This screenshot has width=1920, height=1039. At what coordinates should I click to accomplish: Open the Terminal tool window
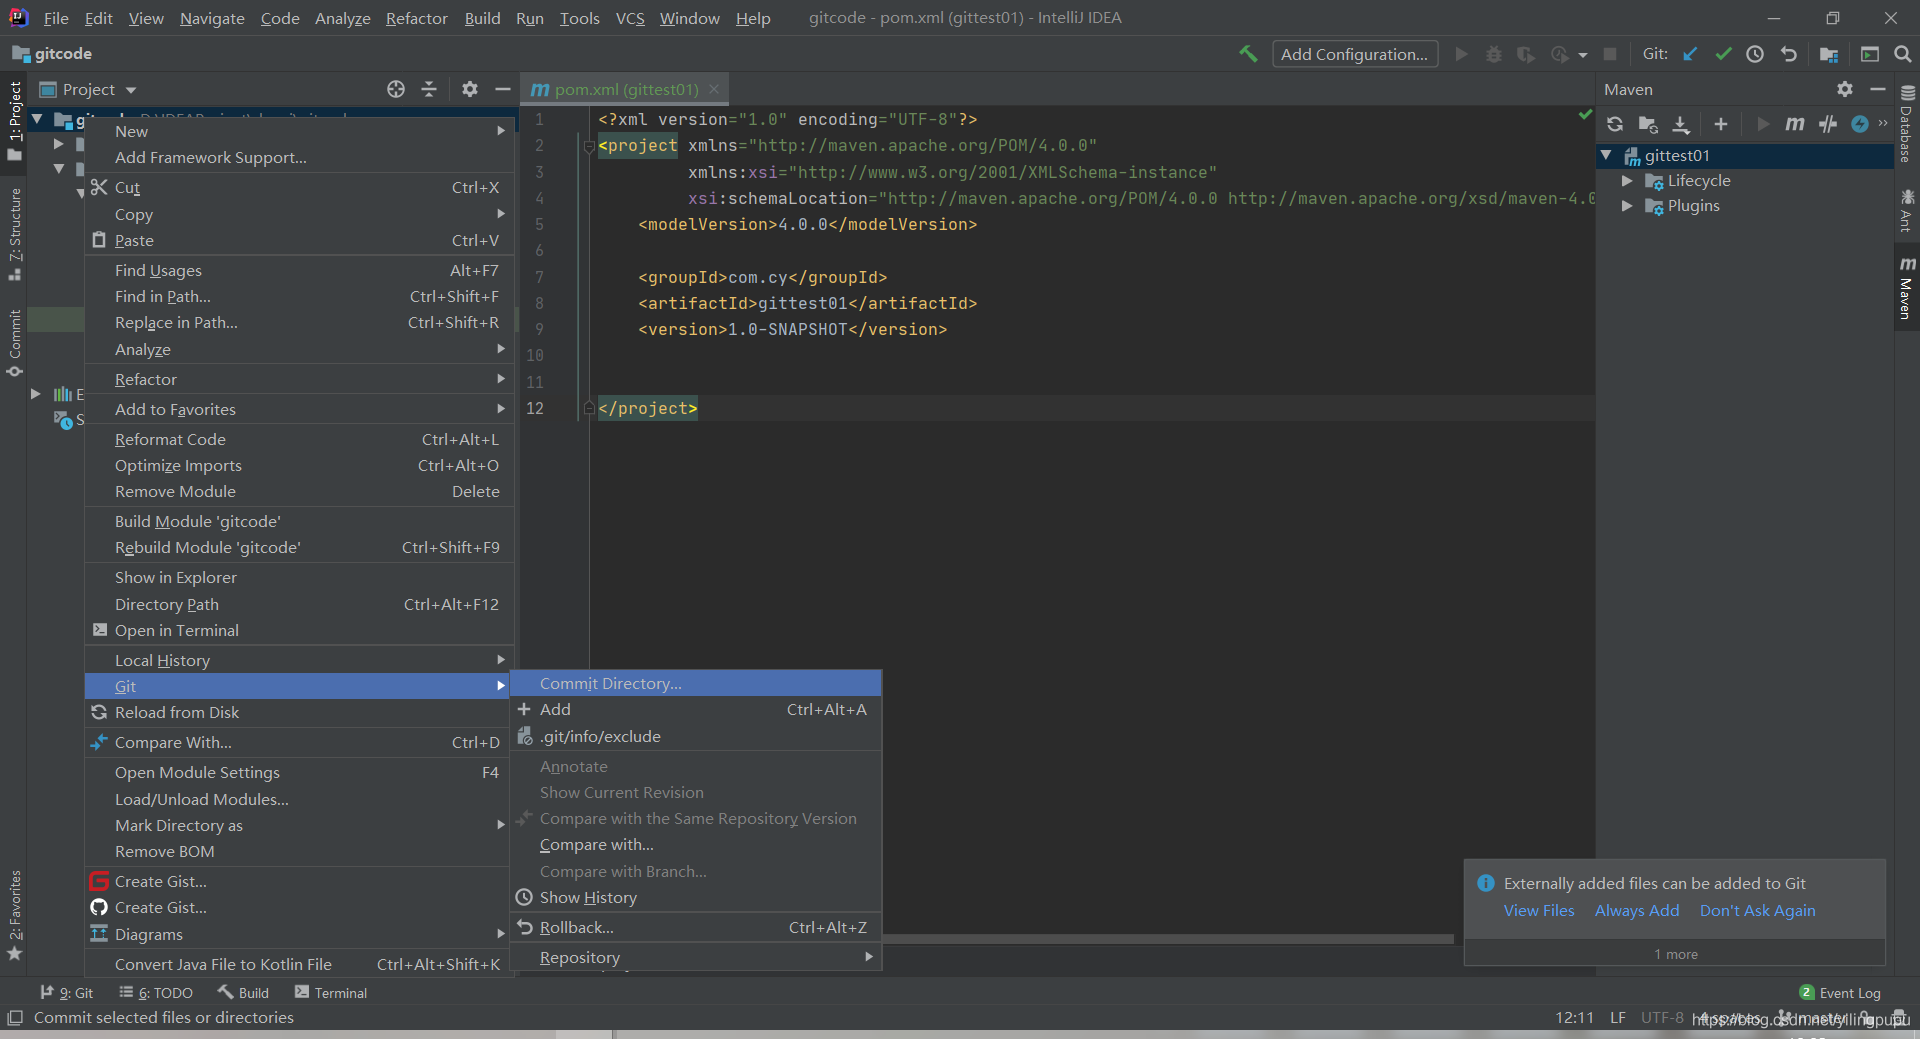tap(331, 993)
